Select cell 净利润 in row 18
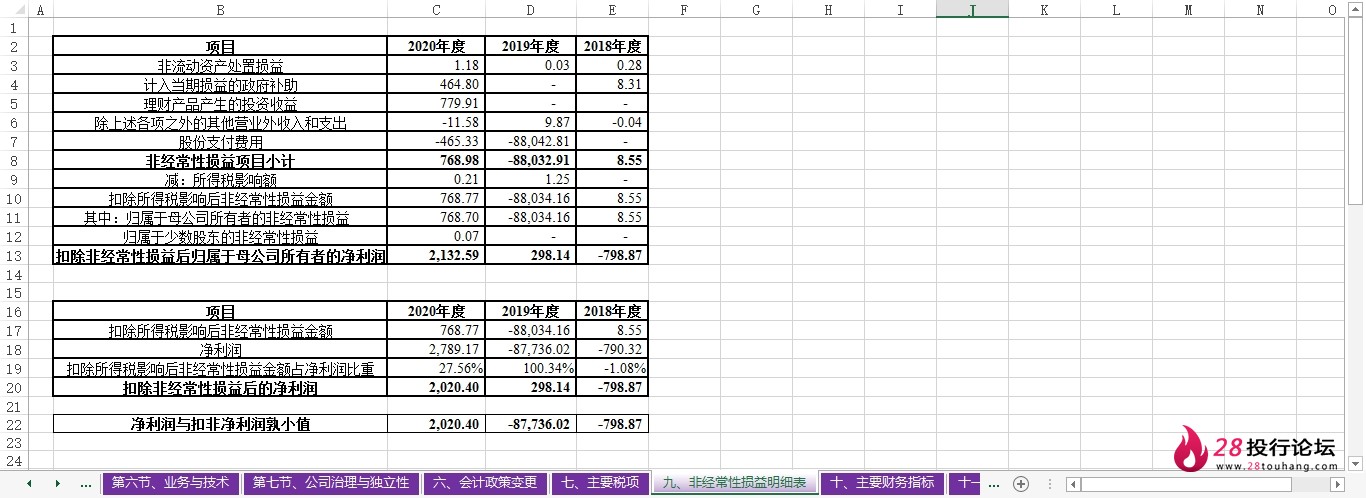The width and height of the screenshot is (1366, 498). coord(220,350)
